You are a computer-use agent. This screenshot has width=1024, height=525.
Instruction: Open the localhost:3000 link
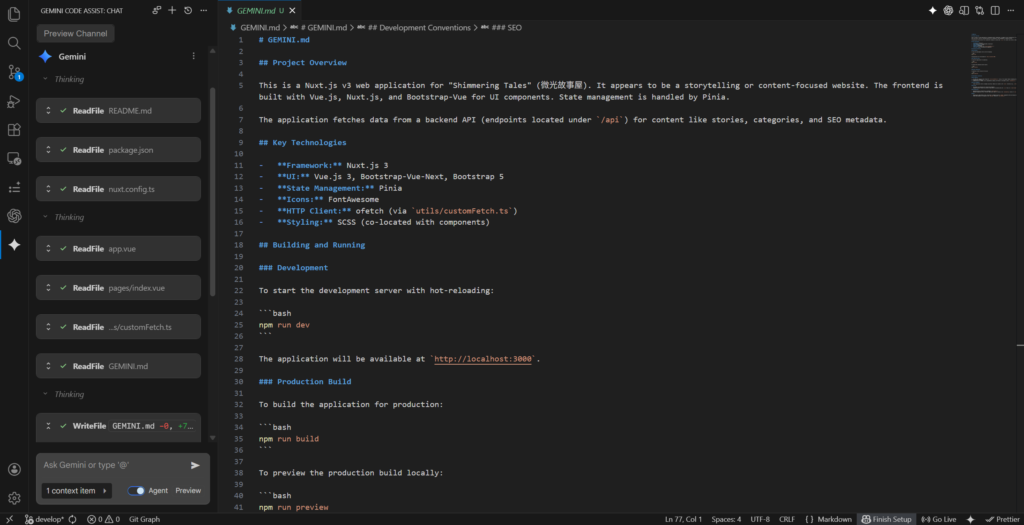pos(485,359)
